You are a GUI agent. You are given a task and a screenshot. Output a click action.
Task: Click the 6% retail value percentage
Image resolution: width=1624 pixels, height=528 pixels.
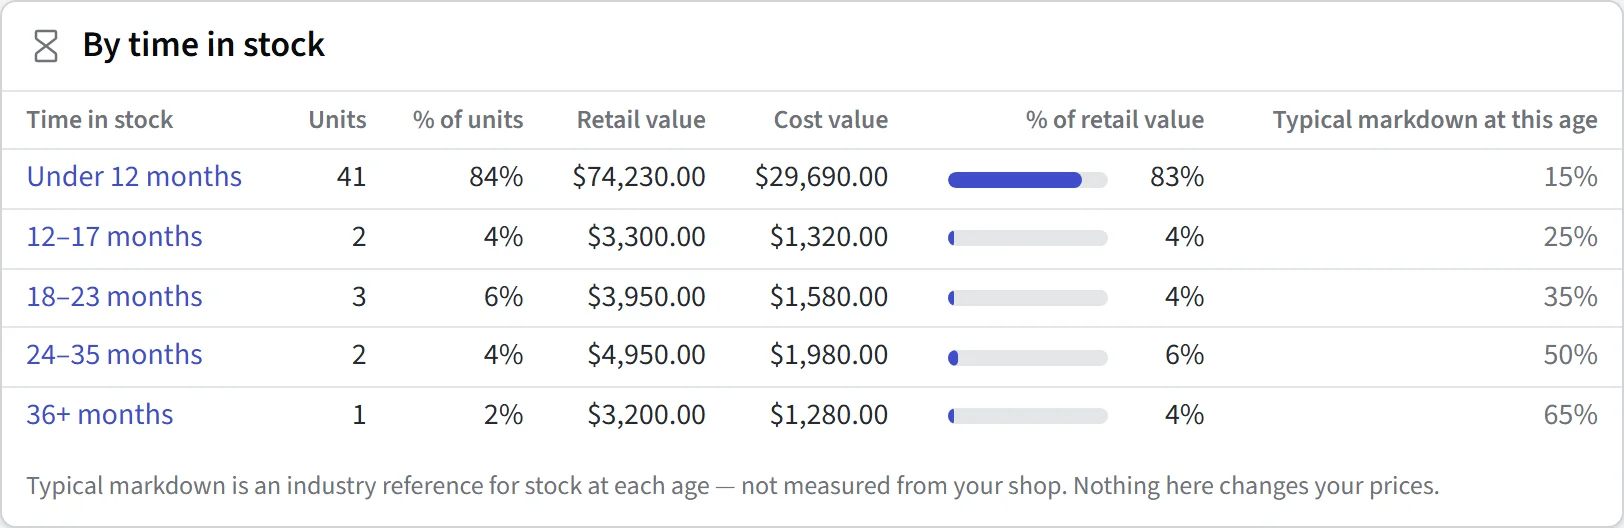(x=1185, y=355)
